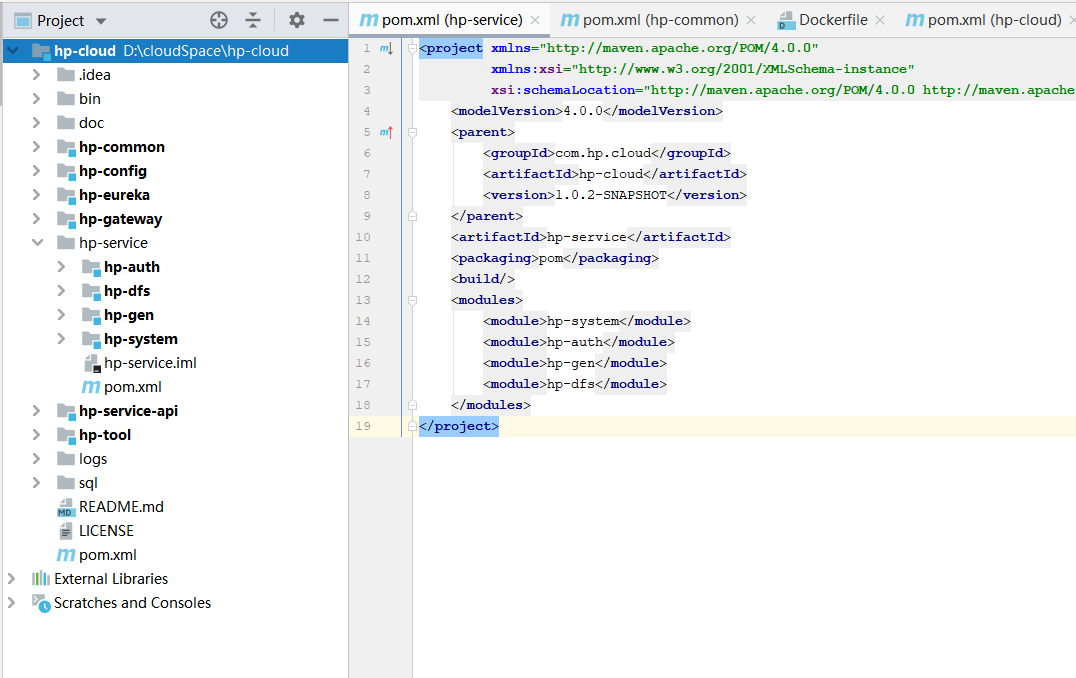Expand the sql folder
1076x678 pixels.
36,483
